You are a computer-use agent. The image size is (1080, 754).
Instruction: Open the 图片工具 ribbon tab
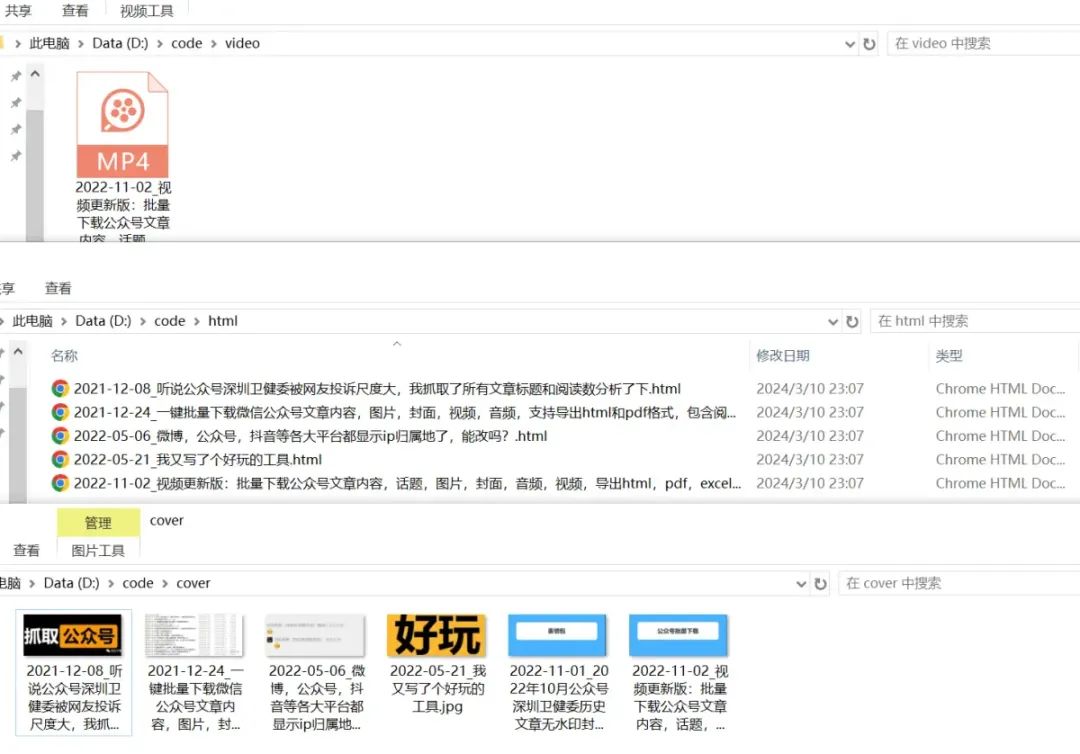tap(98, 551)
